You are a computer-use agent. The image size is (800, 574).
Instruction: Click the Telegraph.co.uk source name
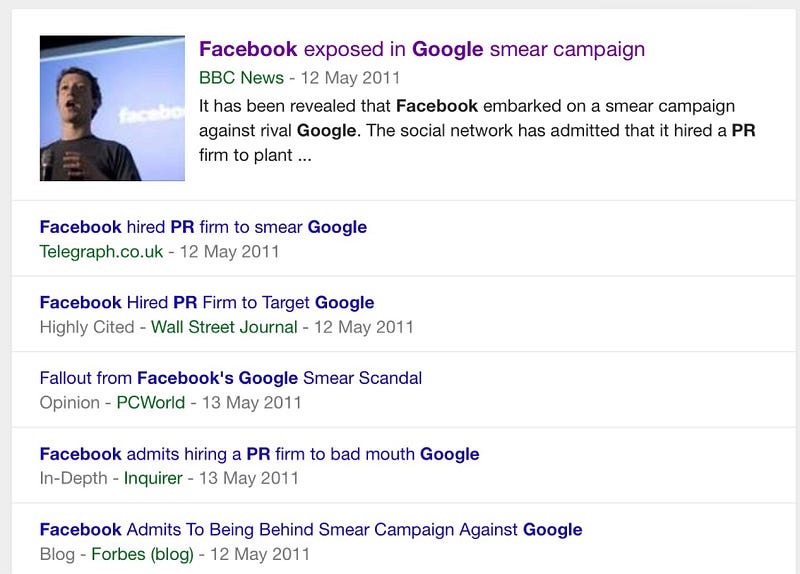pos(102,252)
